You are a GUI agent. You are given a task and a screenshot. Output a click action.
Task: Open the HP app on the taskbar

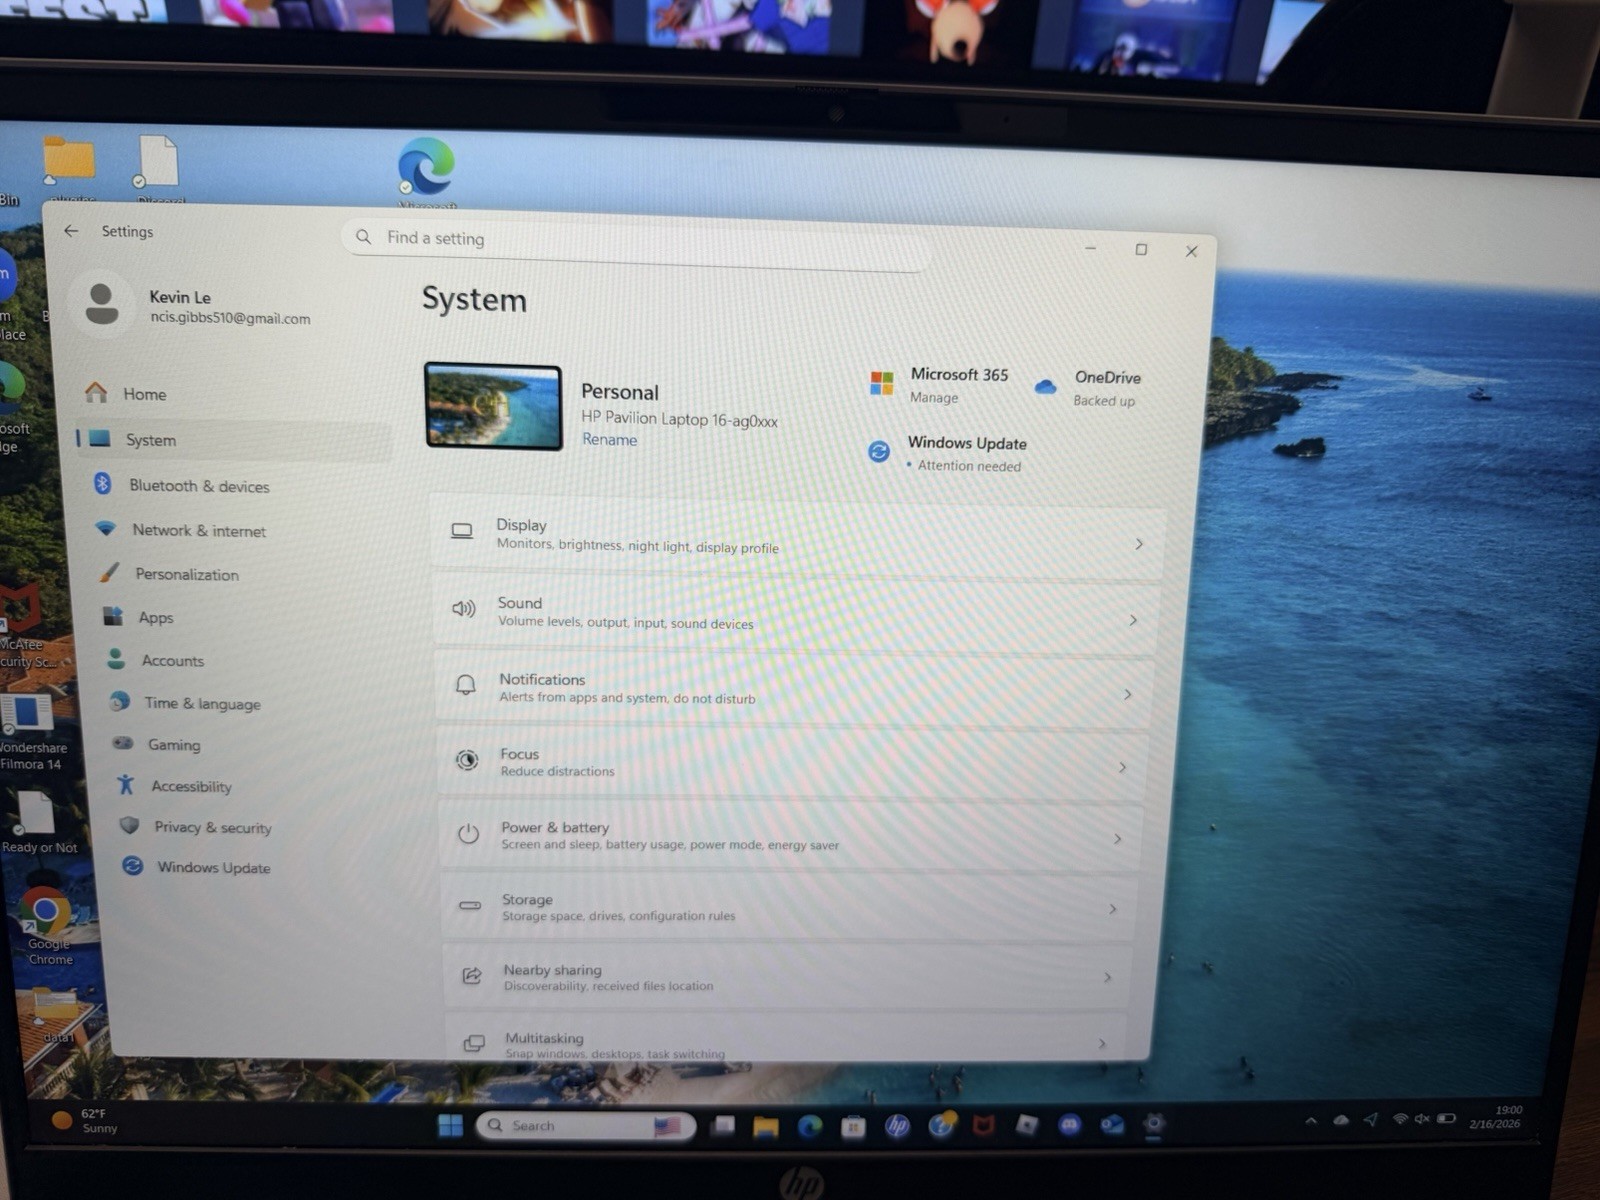[897, 1126]
